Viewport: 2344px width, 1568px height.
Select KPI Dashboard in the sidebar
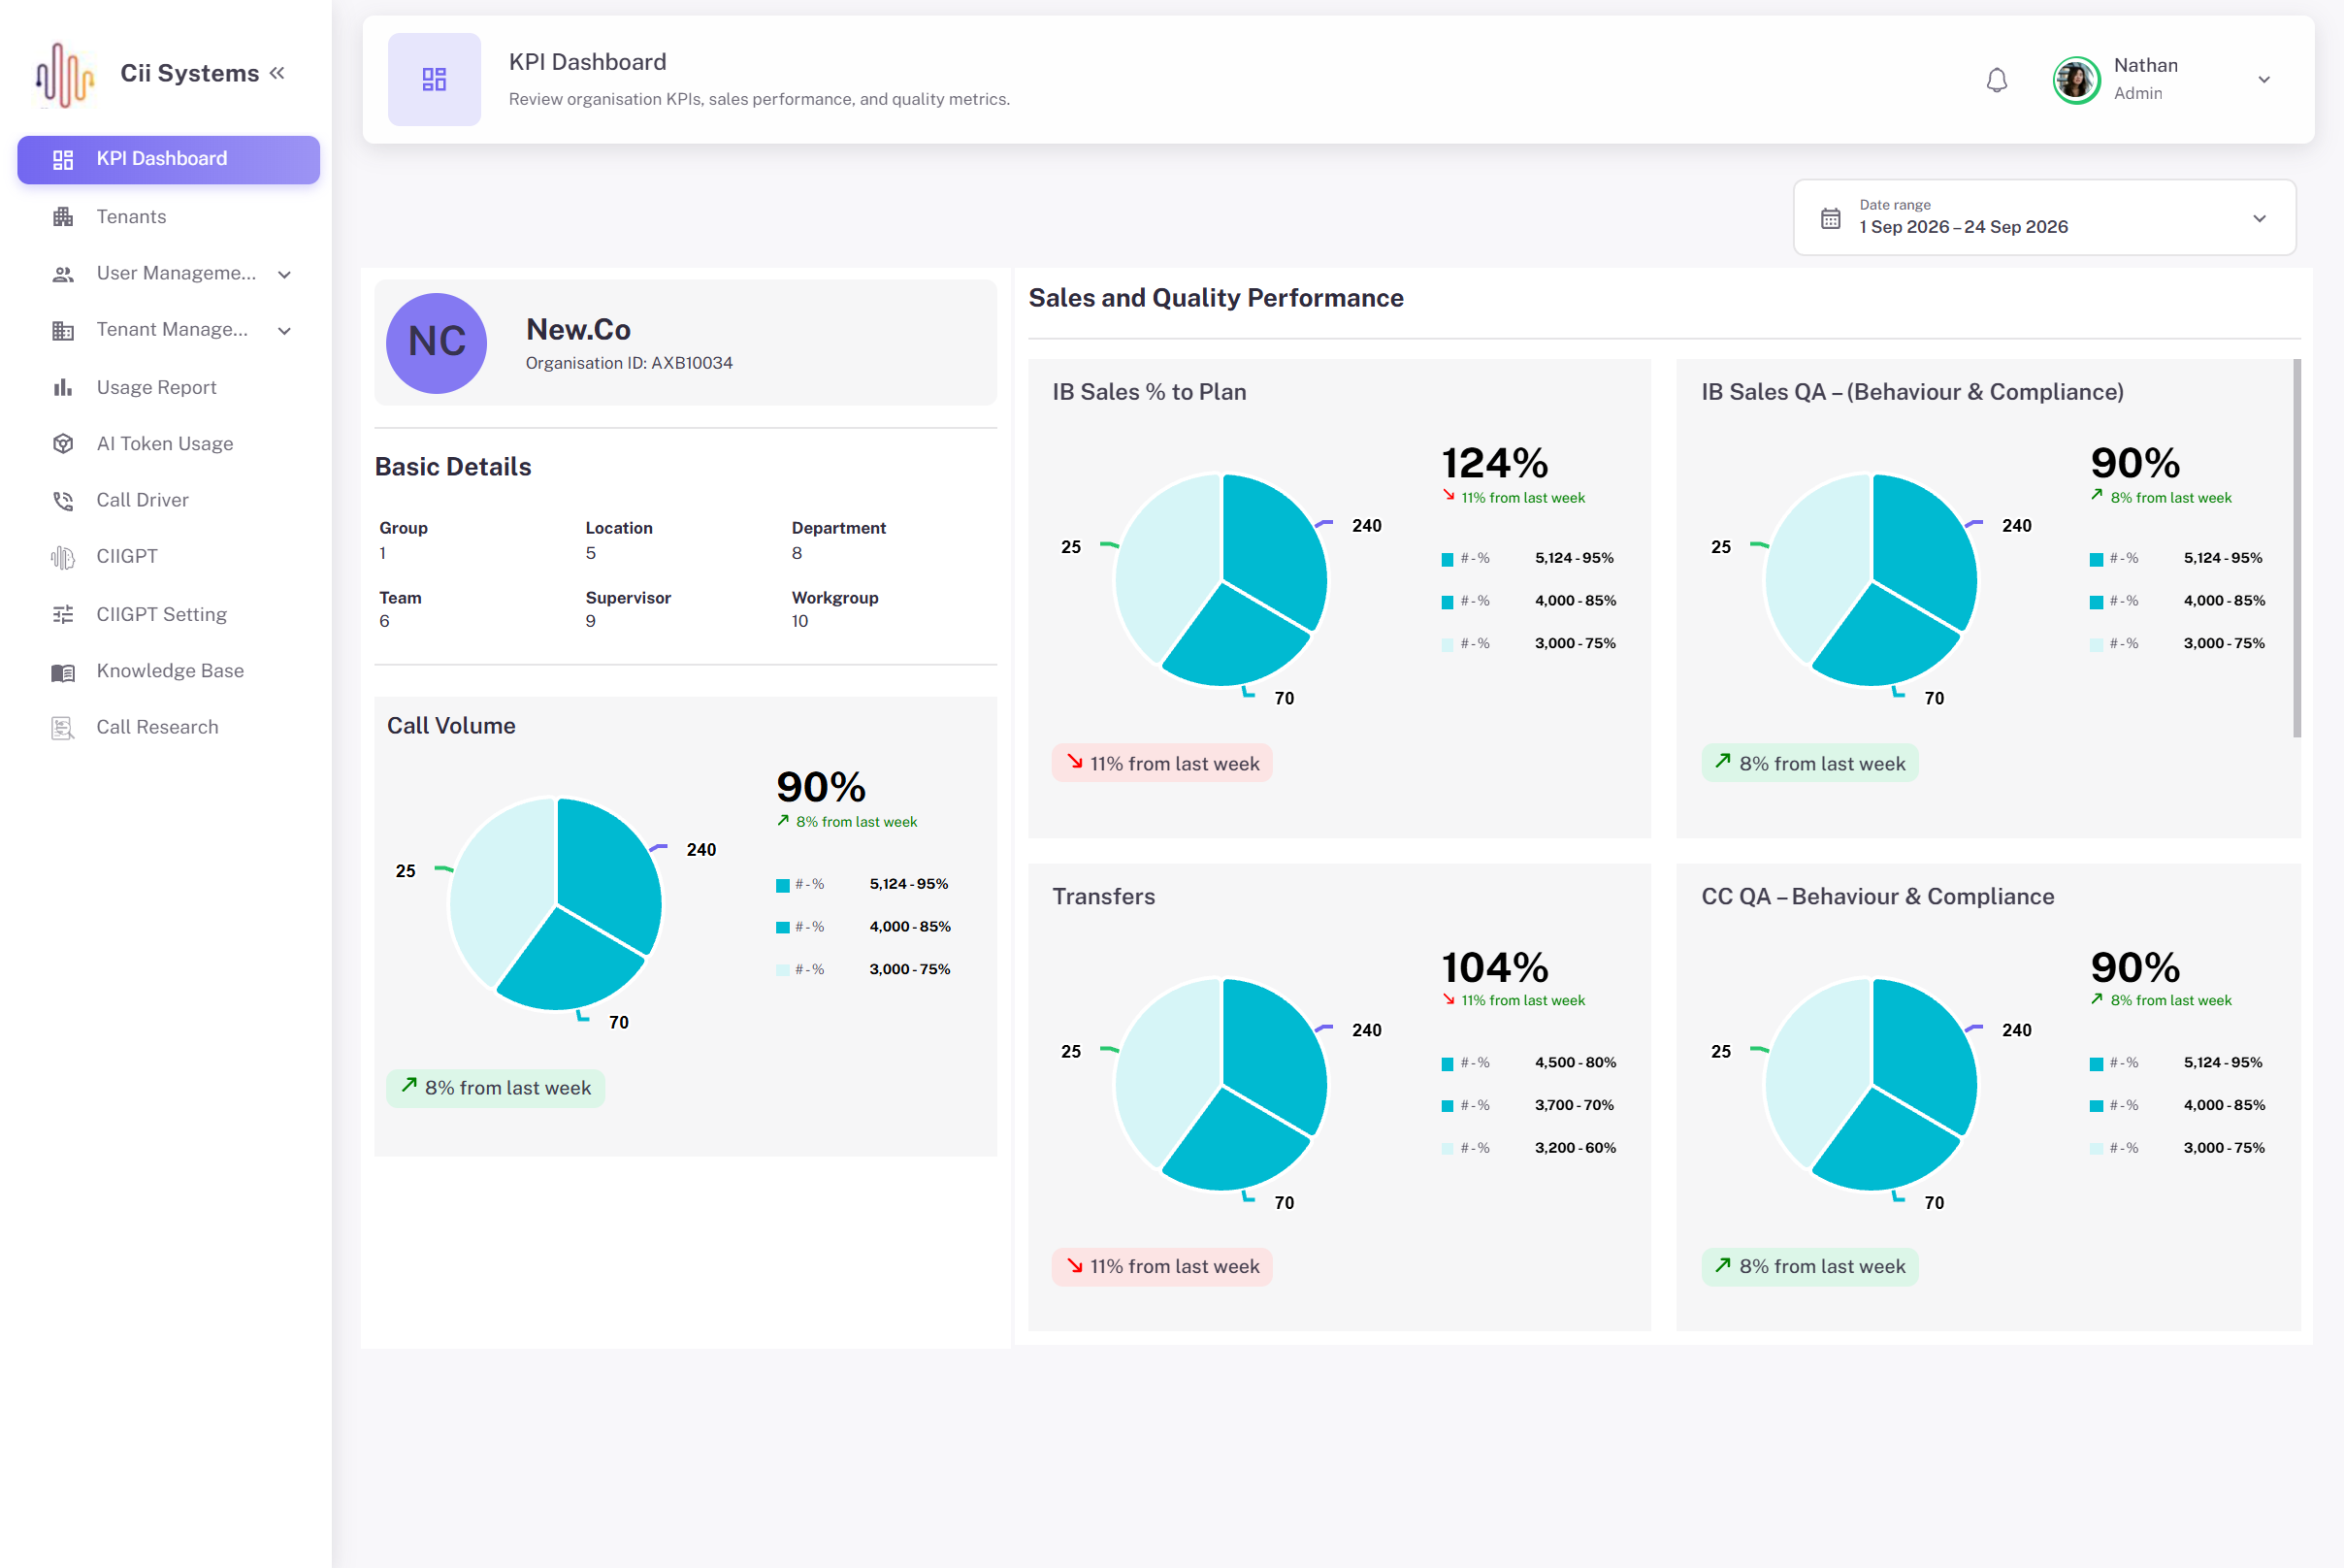point(168,159)
